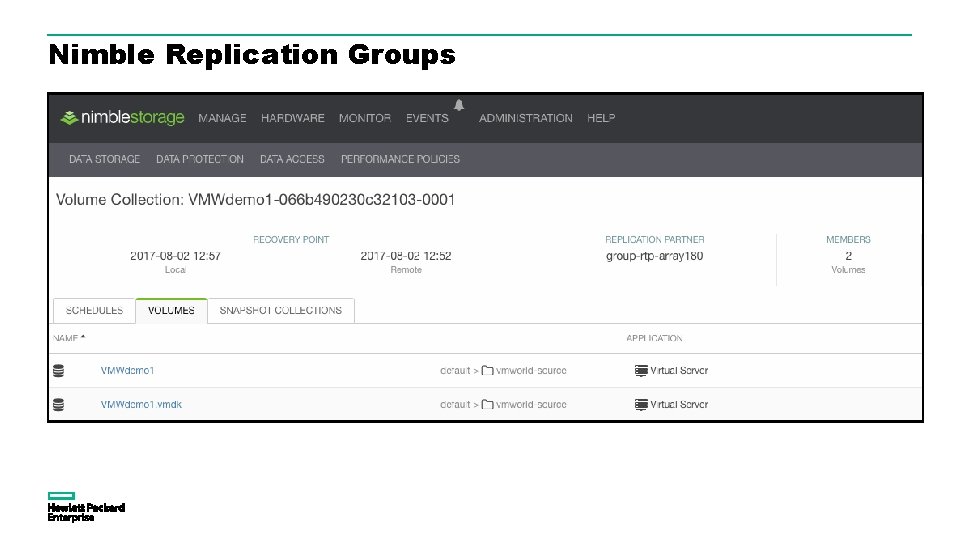Click the folder icon in the VMWdemo1.vmdk row
Image resolution: width=960 pixels, height=540 pixels.
(487, 405)
